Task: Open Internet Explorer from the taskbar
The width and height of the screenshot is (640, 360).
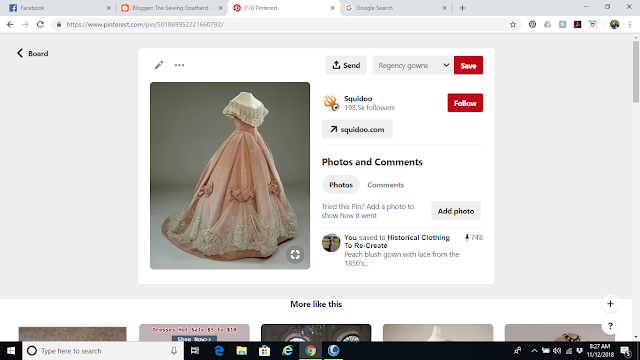Action: (288, 351)
